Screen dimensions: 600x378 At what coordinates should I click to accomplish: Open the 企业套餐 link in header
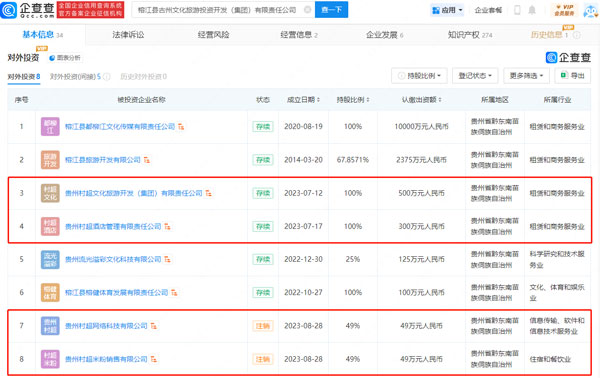488,10
